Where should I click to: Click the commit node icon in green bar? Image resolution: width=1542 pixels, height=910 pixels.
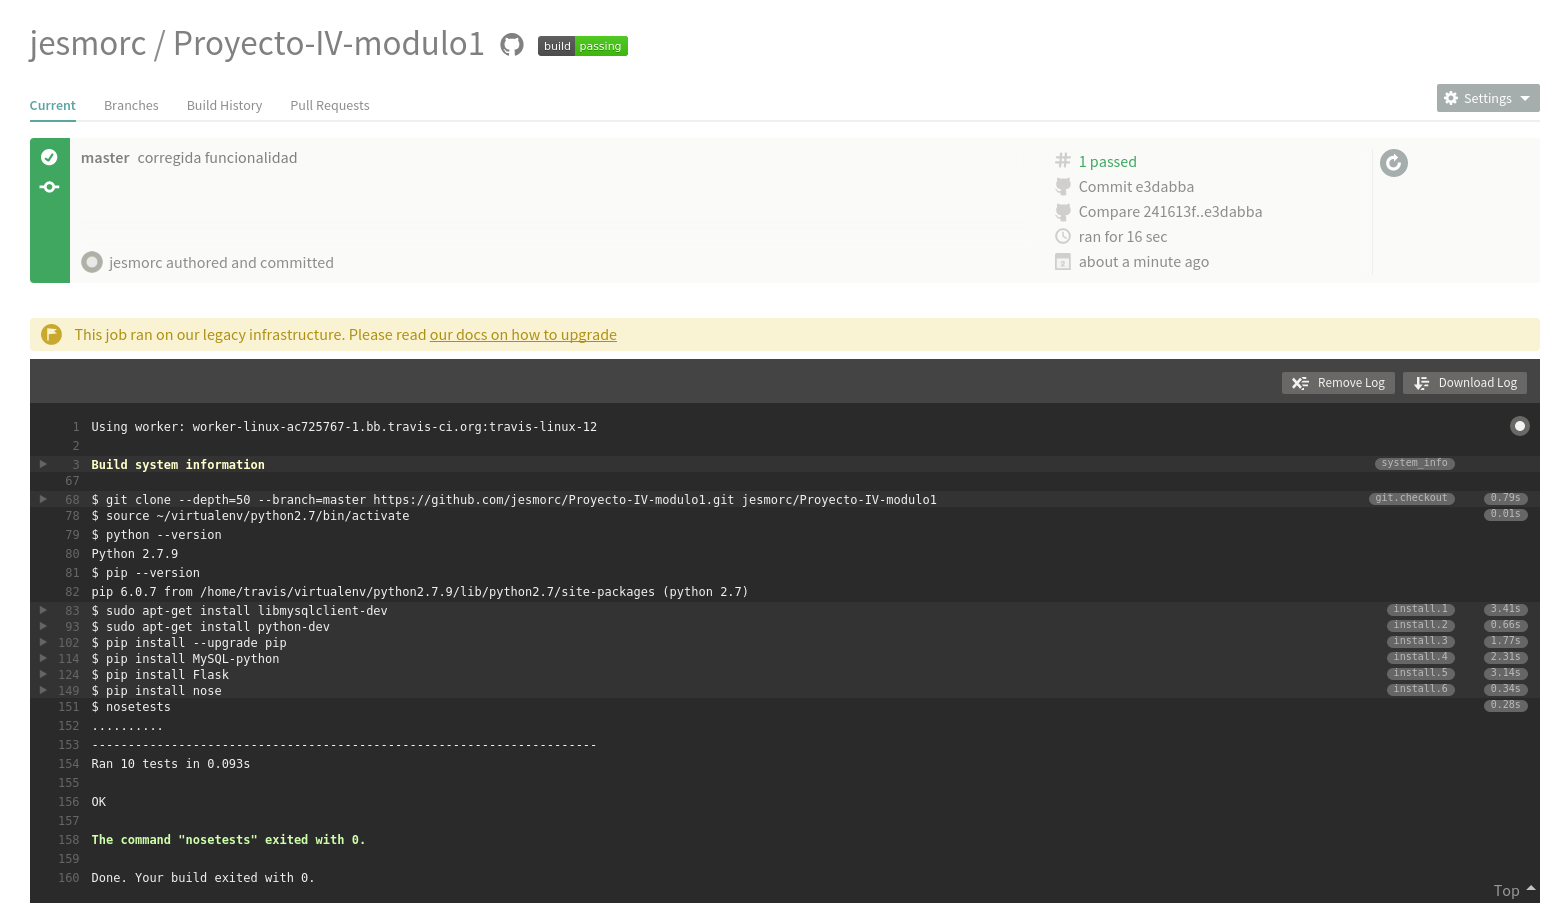coord(49,187)
